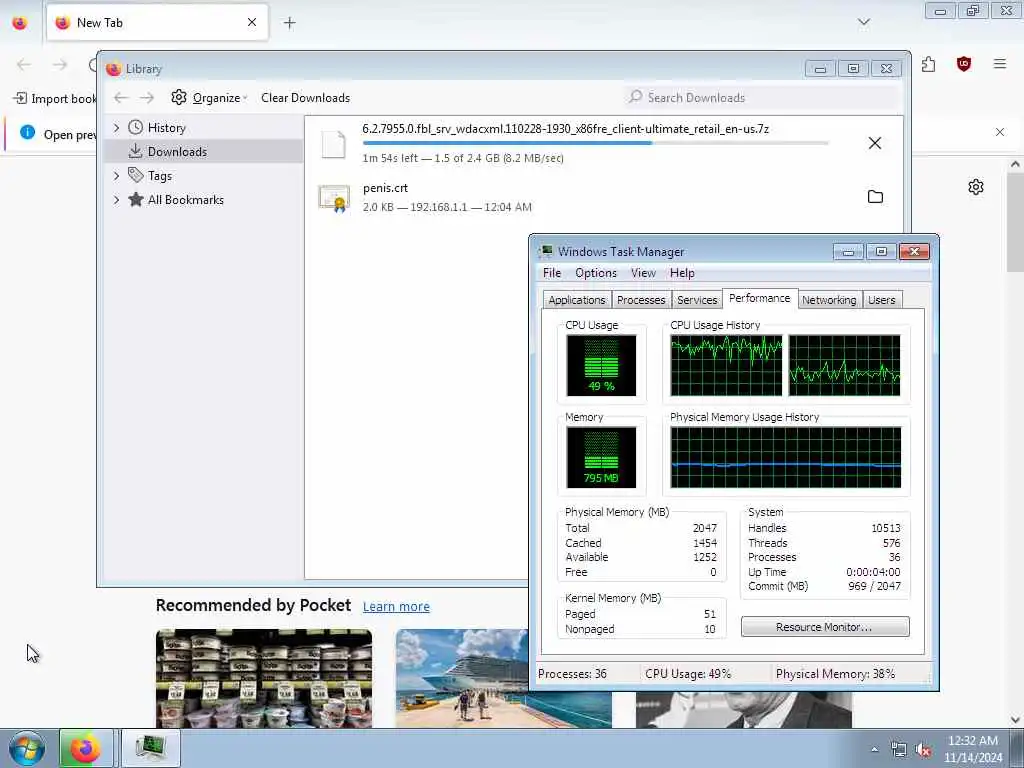The image size is (1024, 768).
Task: Click the muted volume tray icon
Action: click(923, 750)
